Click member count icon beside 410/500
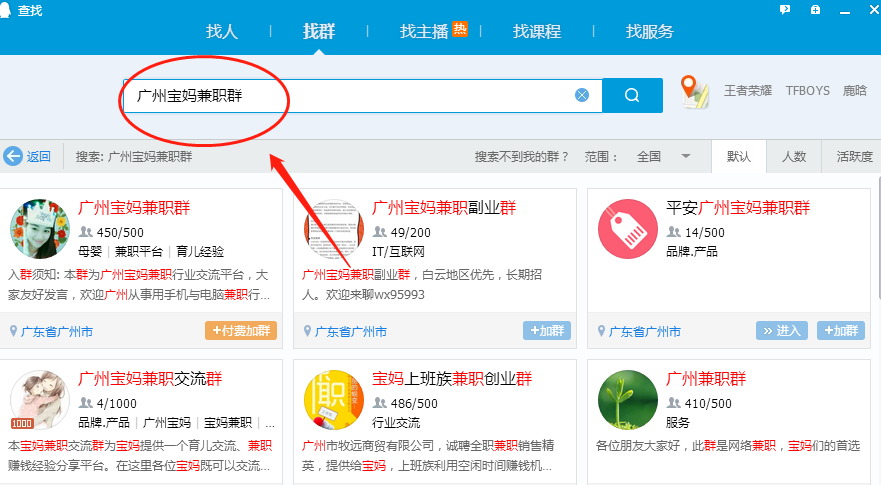The width and height of the screenshot is (881, 485). point(674,402)
